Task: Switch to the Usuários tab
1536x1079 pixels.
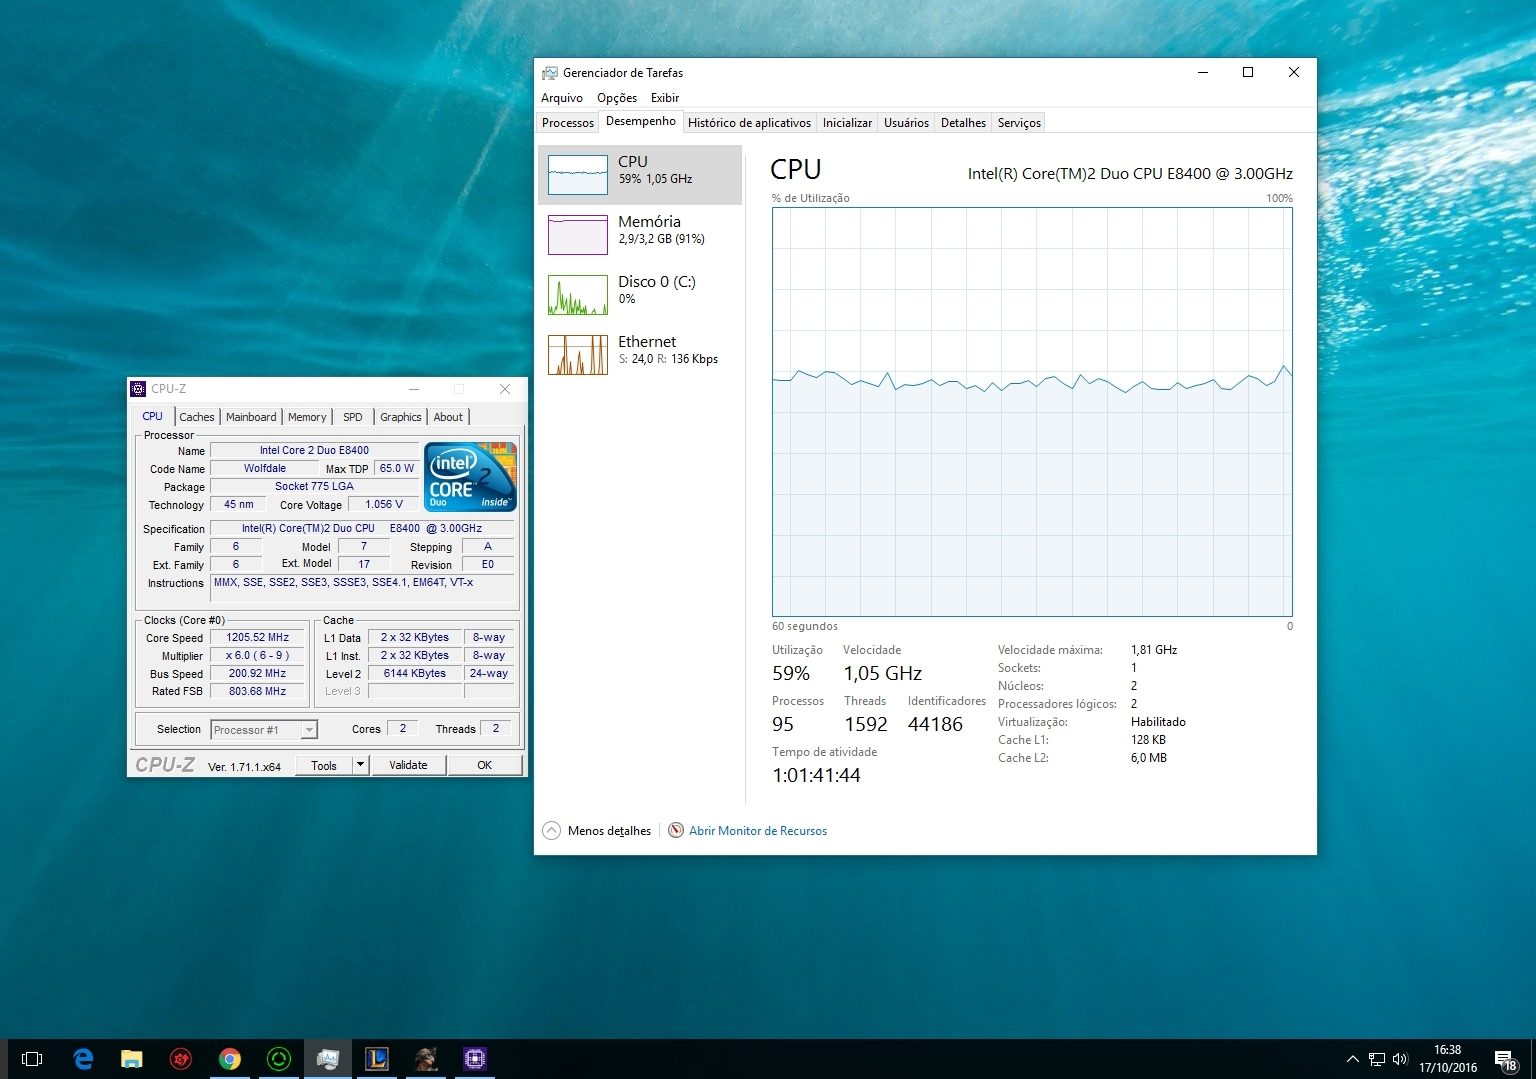Action: [x=906, y=123]
